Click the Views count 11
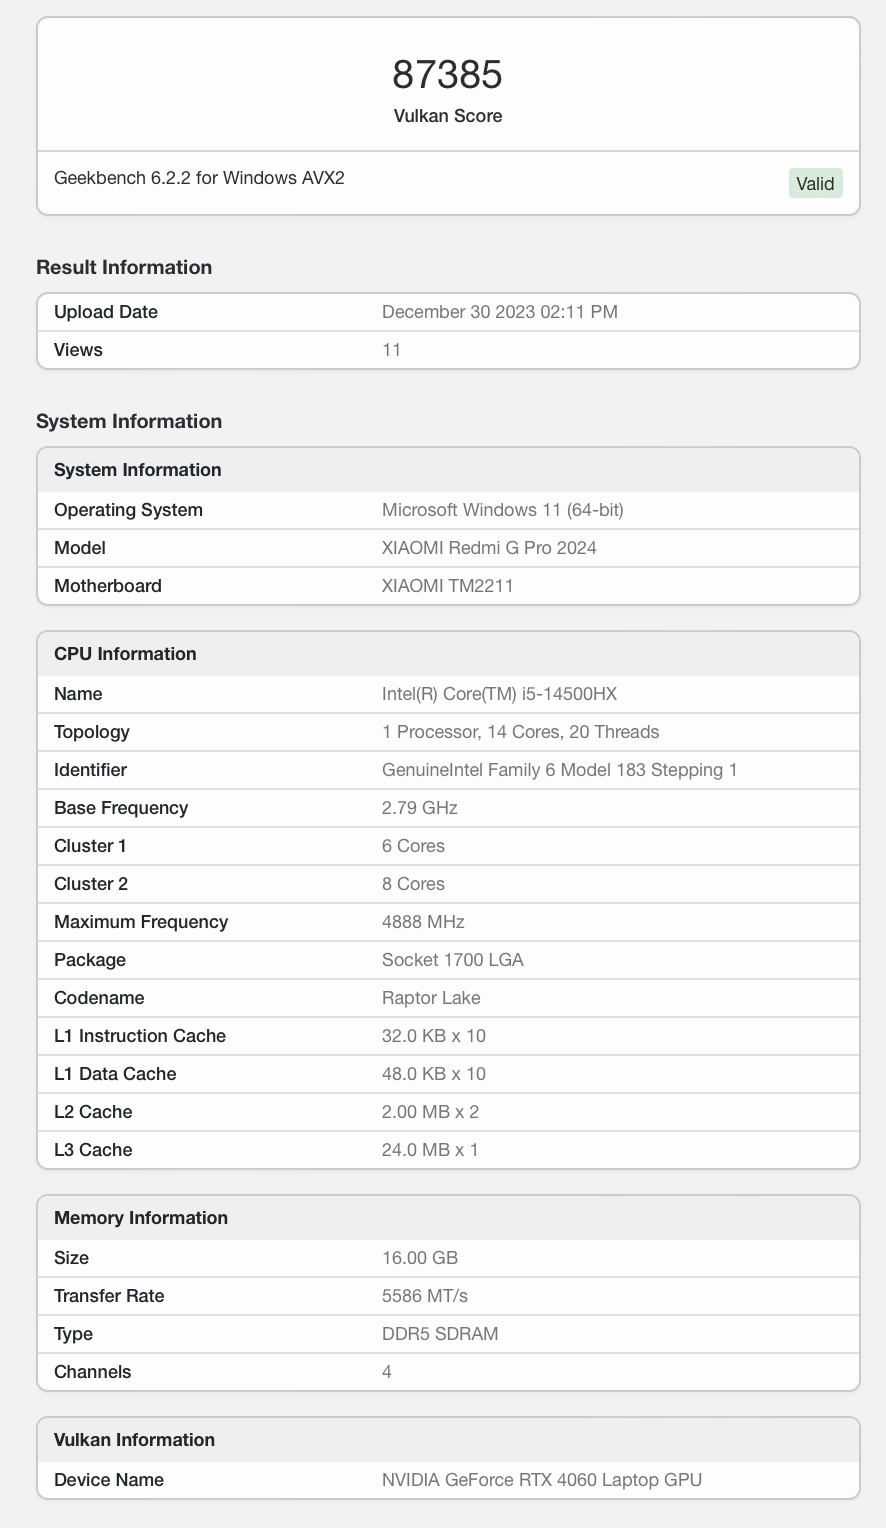This screenshot has height=1528, width=886. pos(391,350)
